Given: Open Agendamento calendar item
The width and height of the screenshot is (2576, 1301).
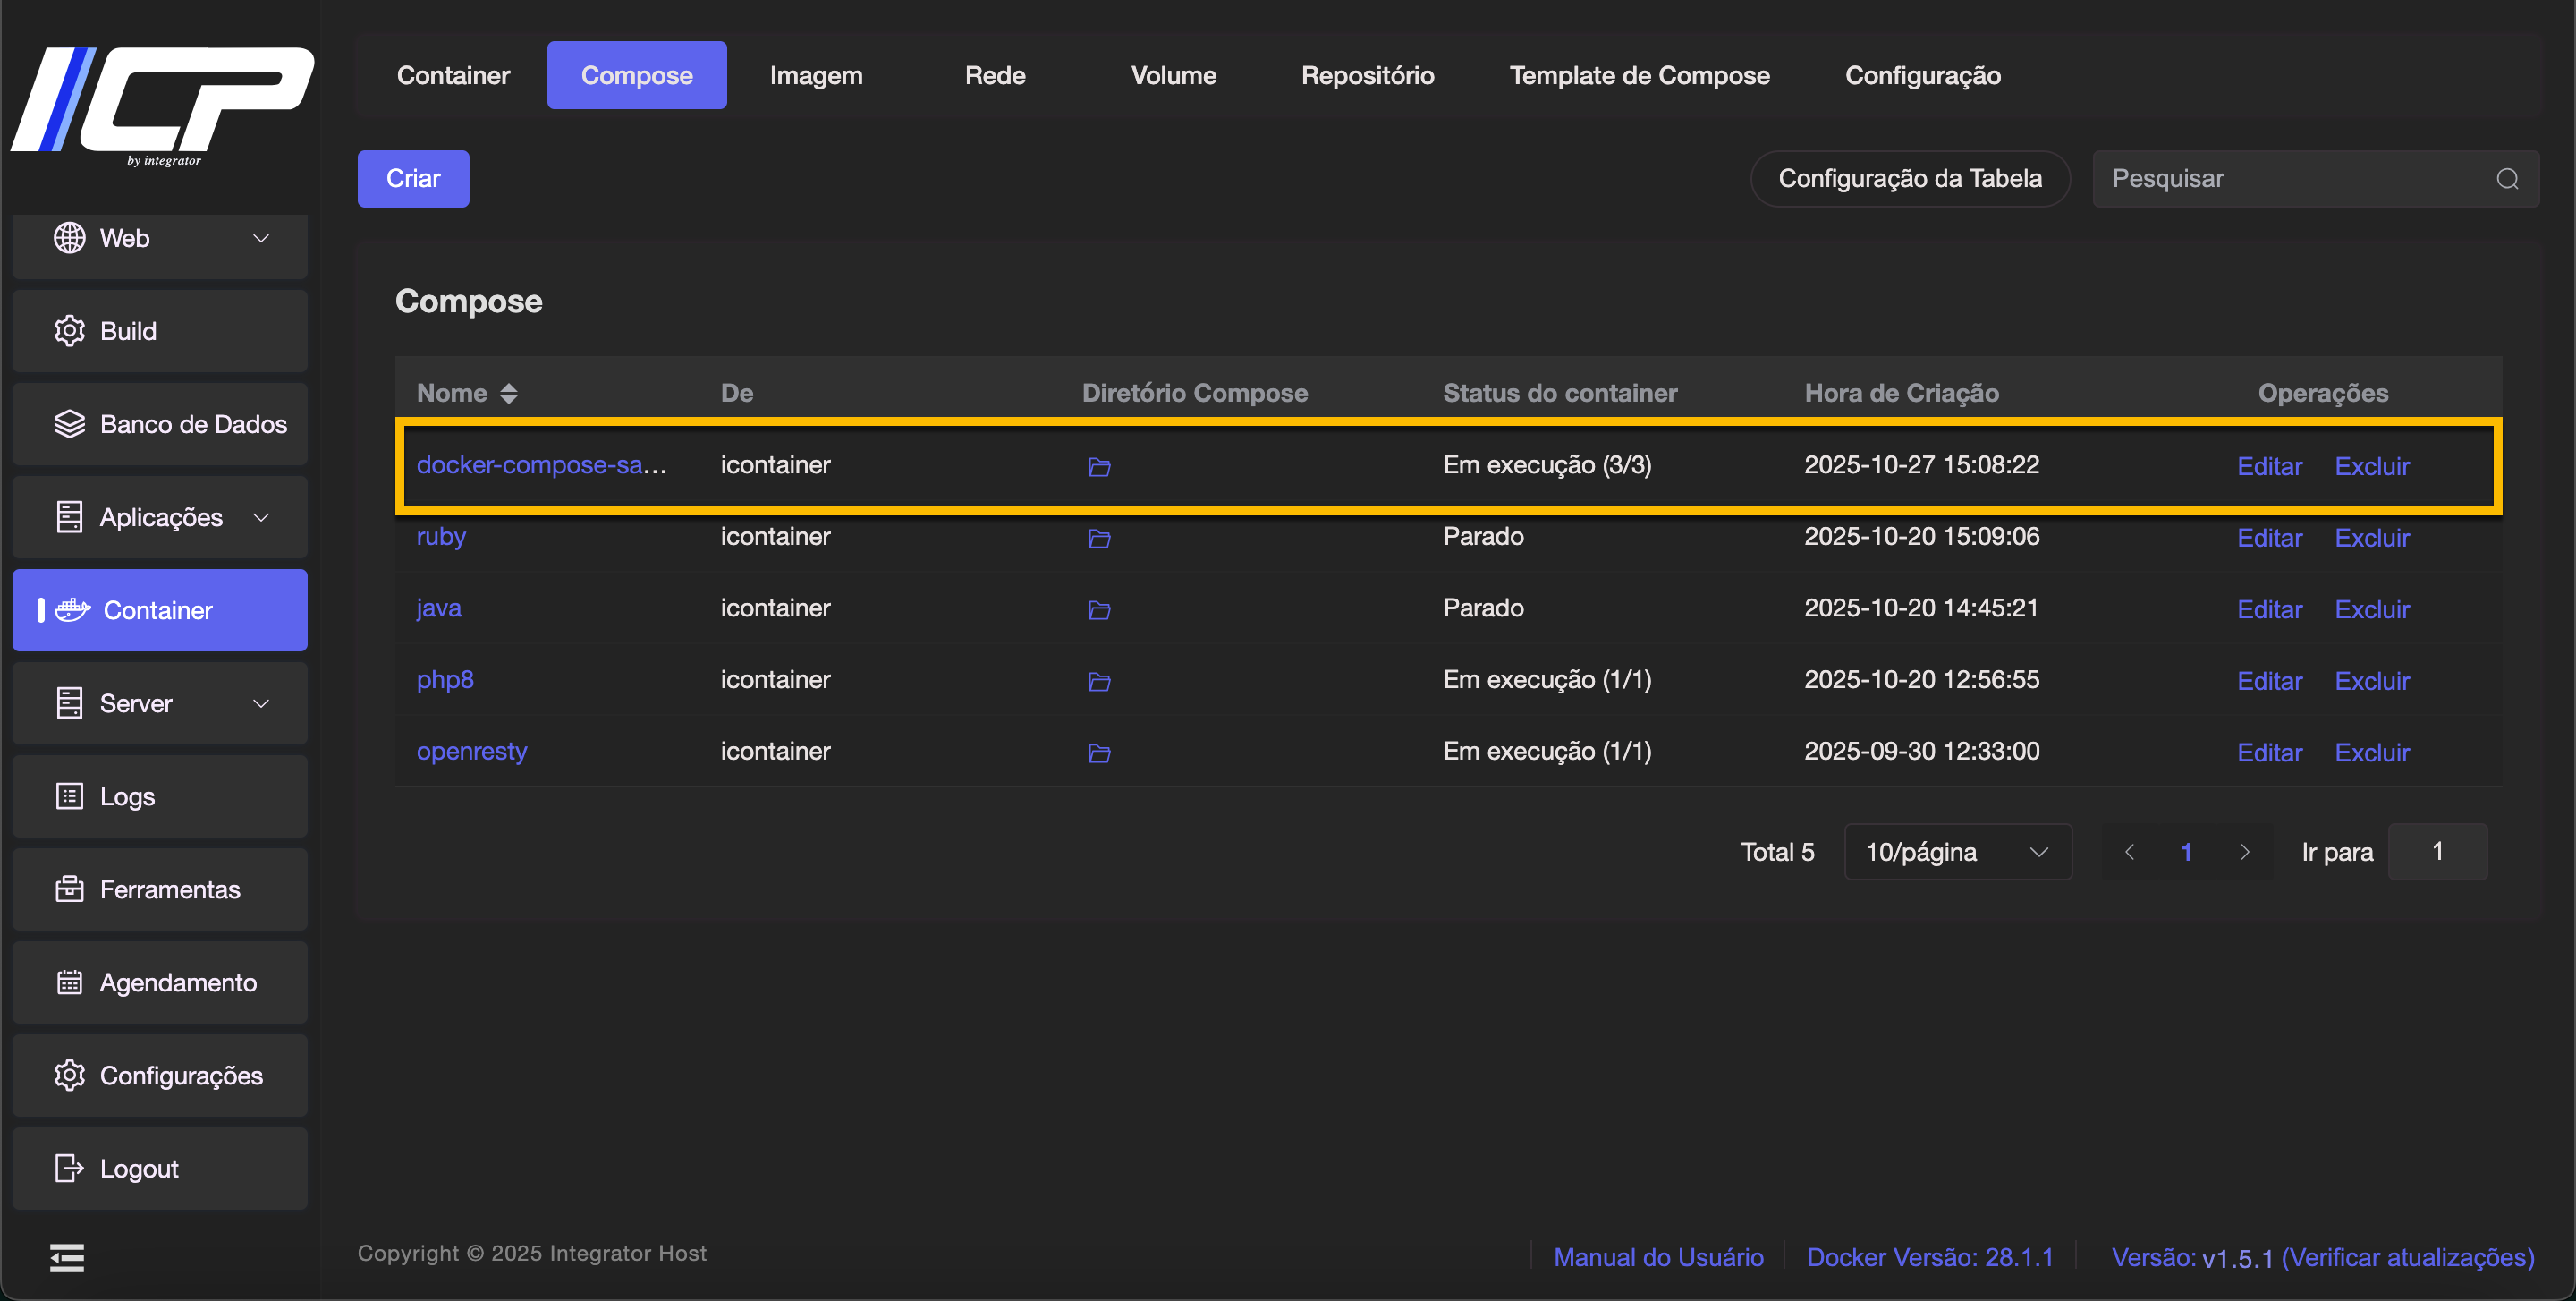Looking at the screenshot, I should coord(160,982).
